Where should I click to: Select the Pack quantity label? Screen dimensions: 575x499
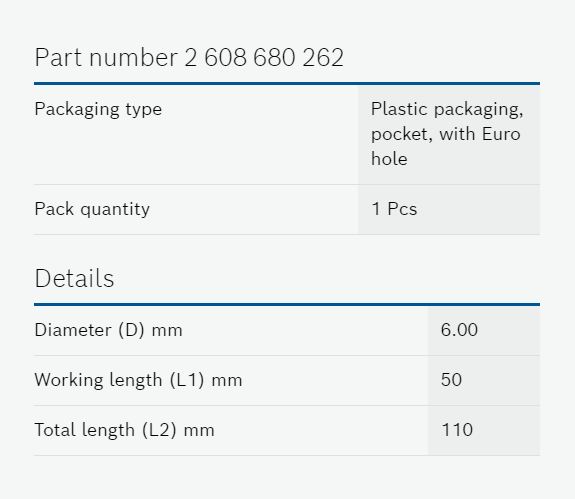click(x=92, y=209)
